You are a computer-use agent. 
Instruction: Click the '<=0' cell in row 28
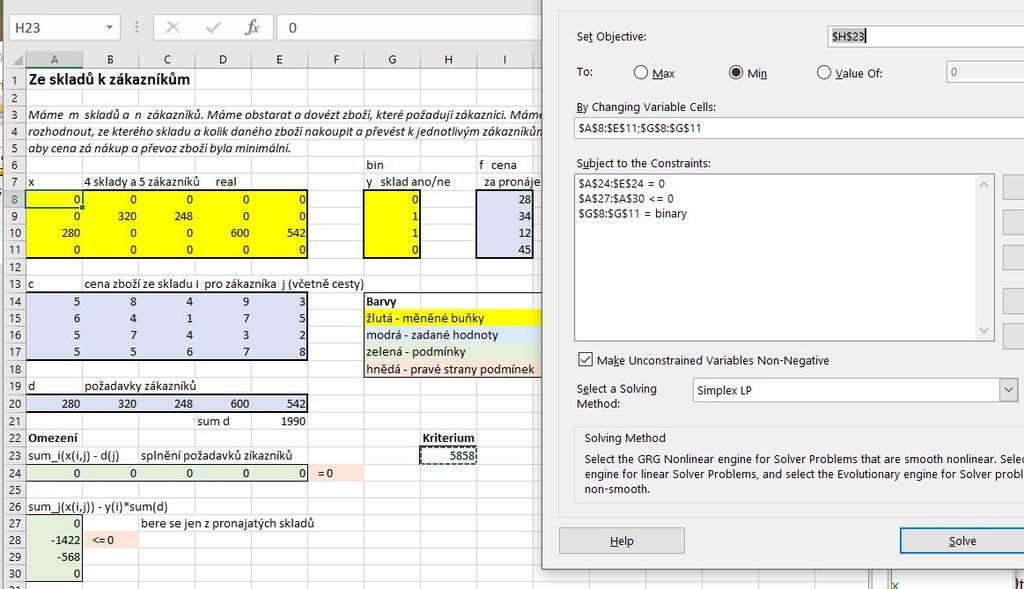tap(110, 540)
